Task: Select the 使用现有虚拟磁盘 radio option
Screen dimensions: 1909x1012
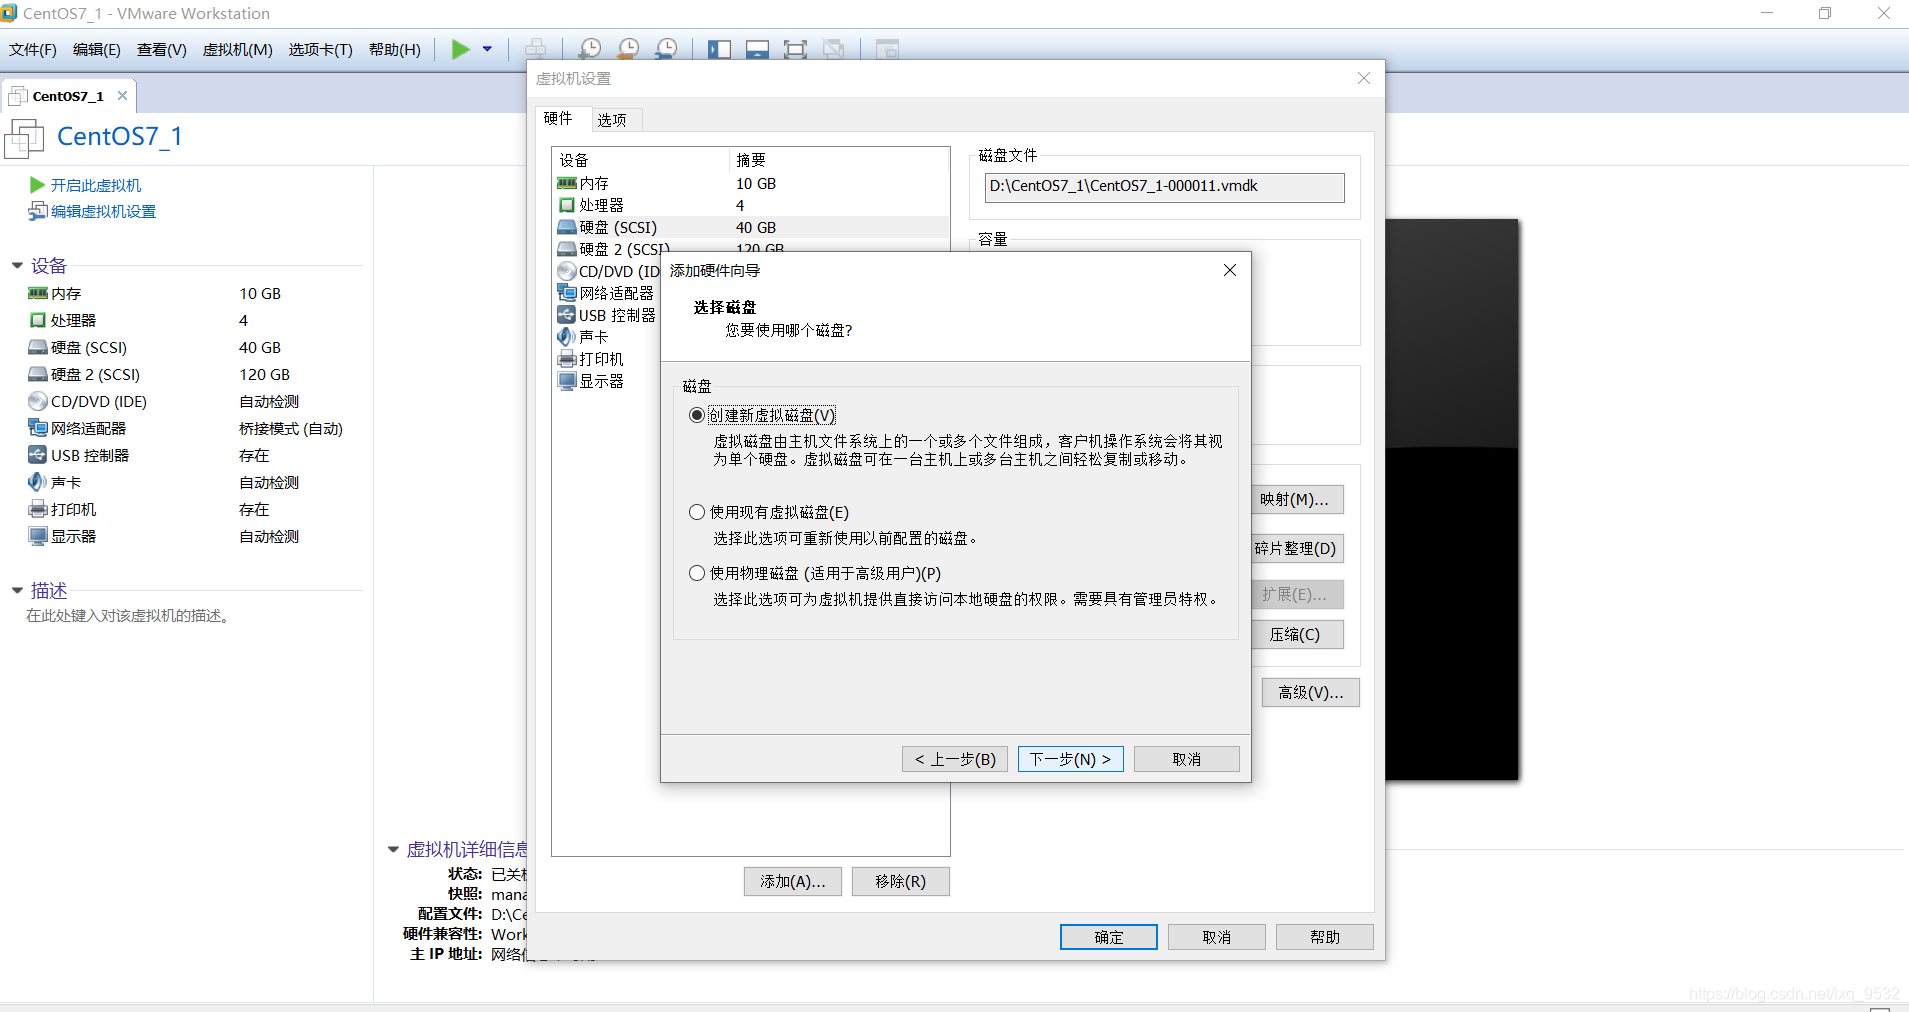Action: click(x=697, y=512)
